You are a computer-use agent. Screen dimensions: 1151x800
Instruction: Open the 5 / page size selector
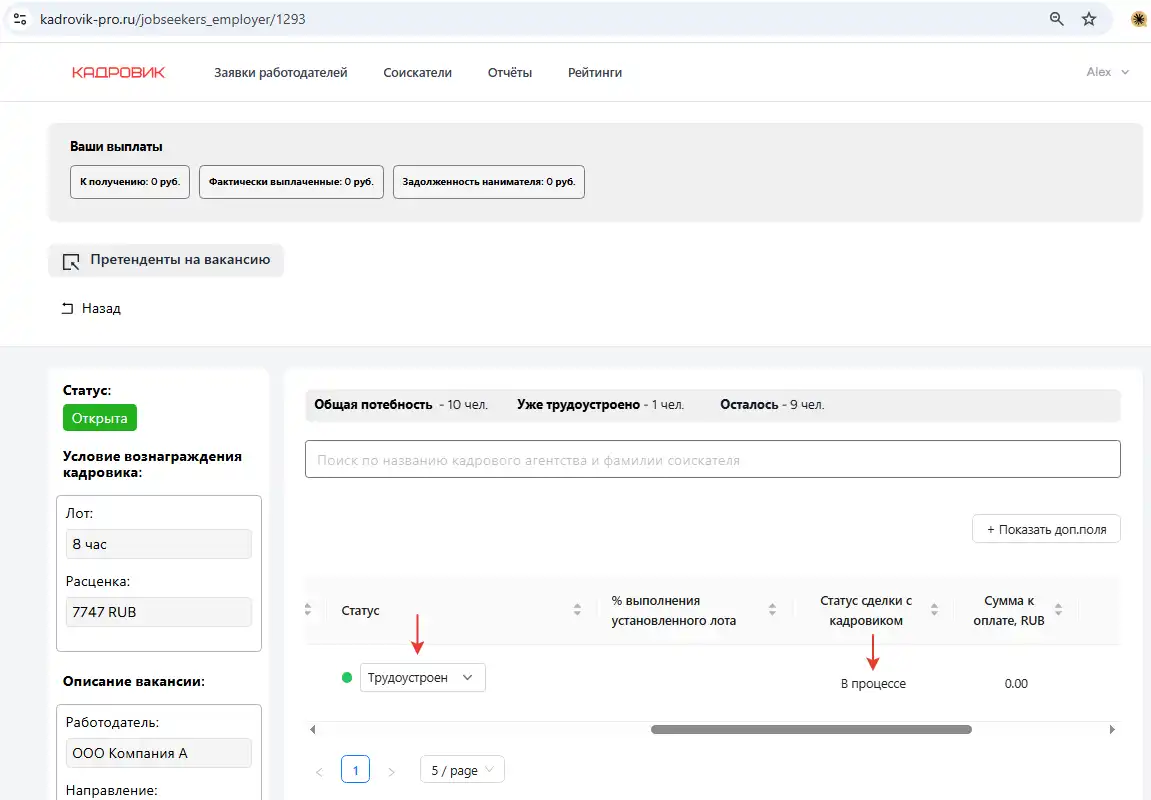click(462, 770)
